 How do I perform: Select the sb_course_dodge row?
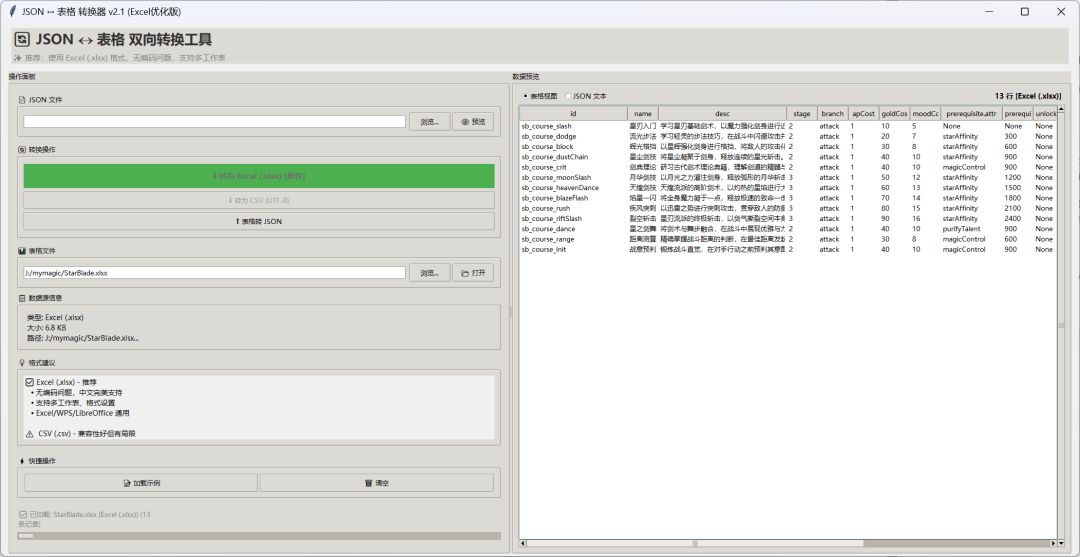[x=788, y=136]
